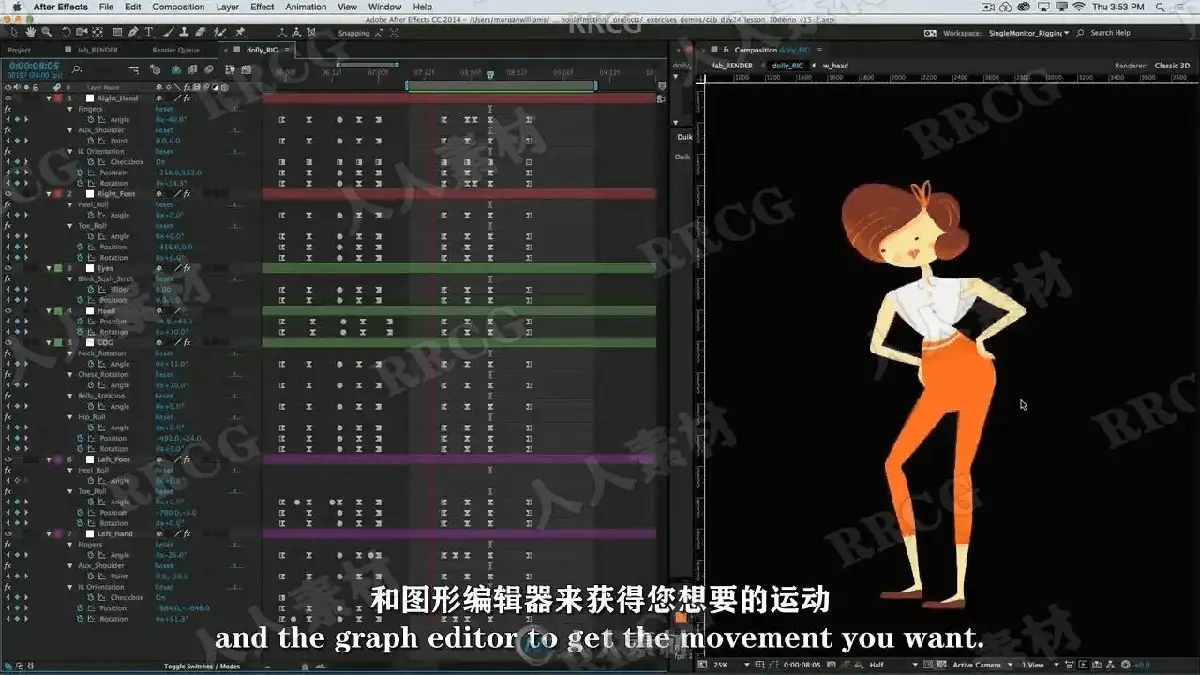This screenshot has height=675, width=1200.
Task: Select the Brush tool
Action: pyautogui.click(x=168, y=33)
